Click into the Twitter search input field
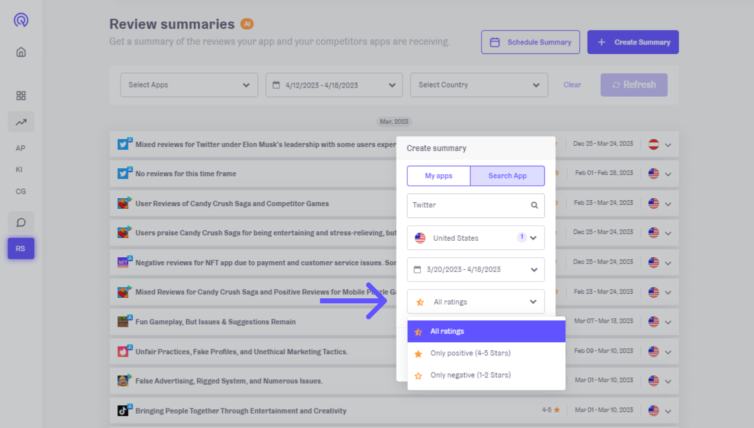Viewport: 754px width, 428px height. coord(469,205)
